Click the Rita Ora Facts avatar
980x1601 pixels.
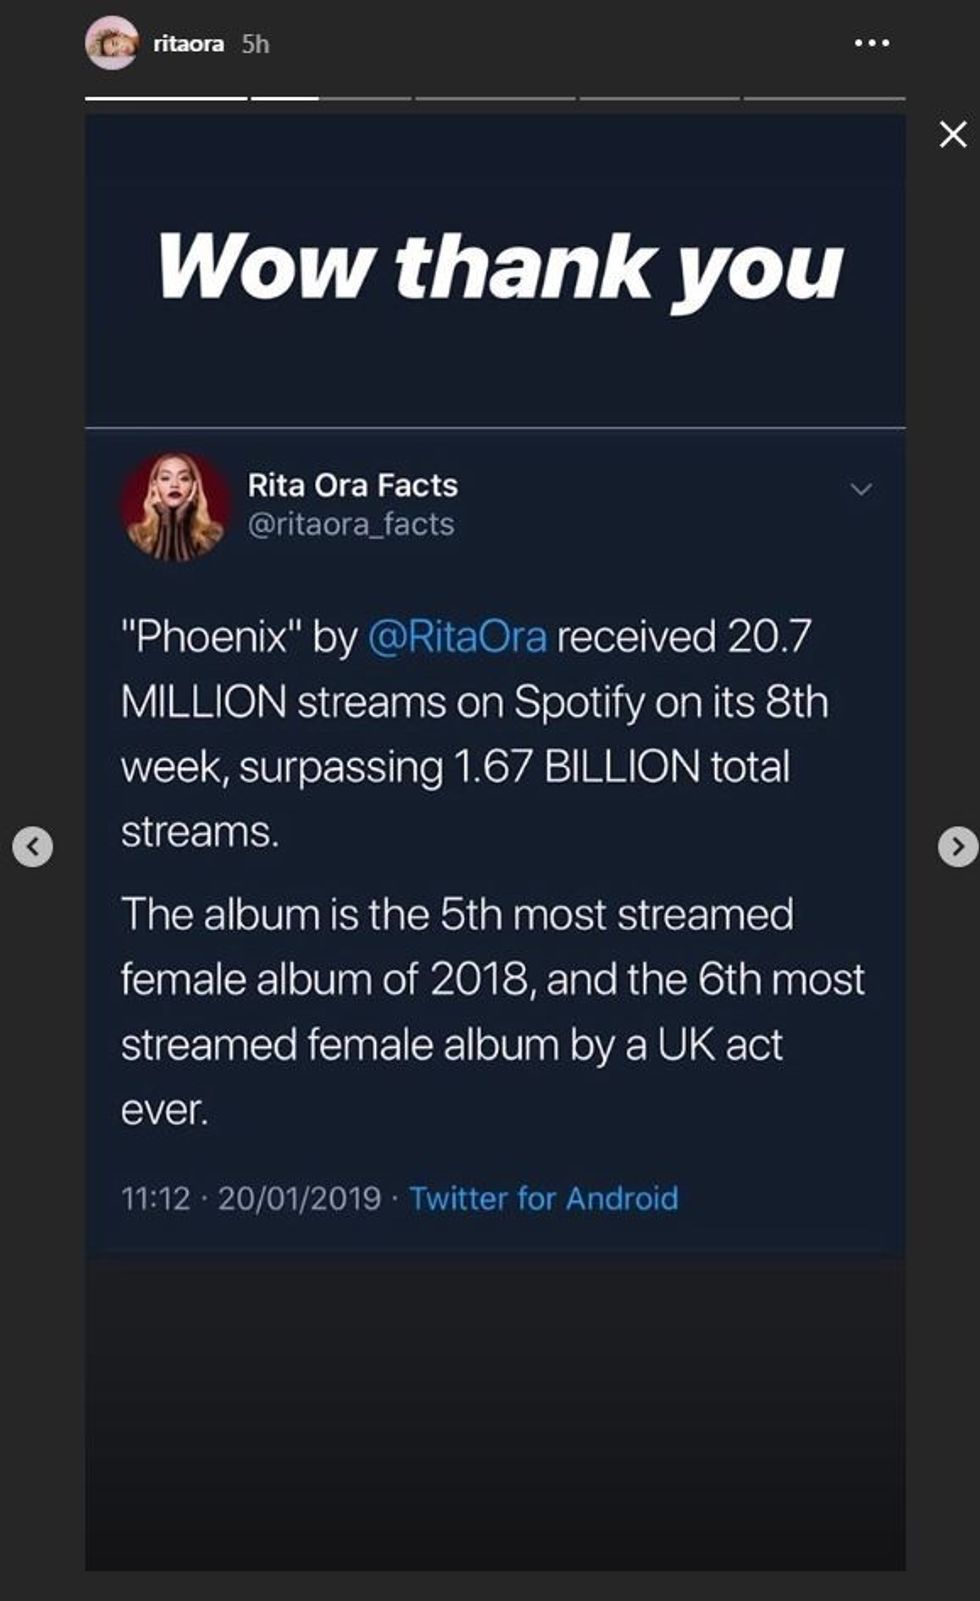[175, 505]
